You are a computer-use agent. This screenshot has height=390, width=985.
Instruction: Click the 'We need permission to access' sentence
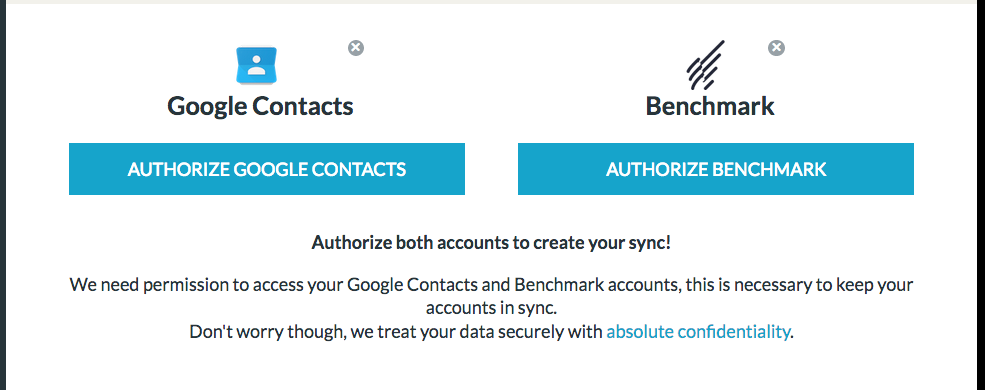coord(491,284)
